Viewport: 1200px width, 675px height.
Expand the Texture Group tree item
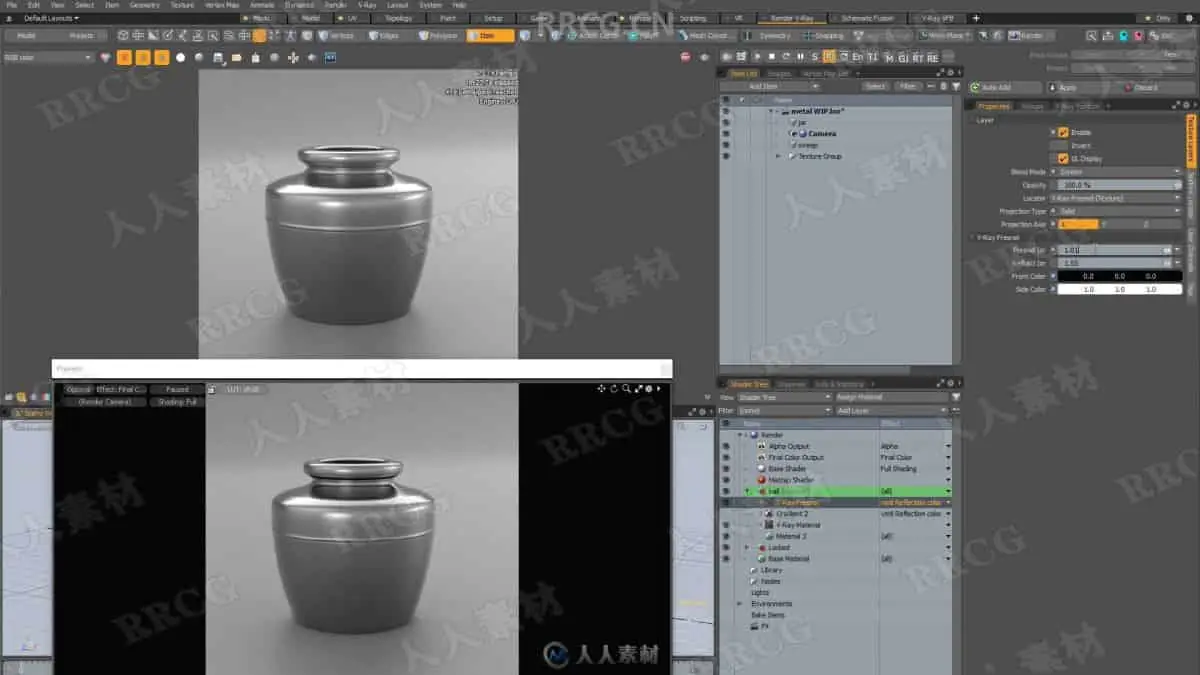pyautogui.click(x=779, y=156)
